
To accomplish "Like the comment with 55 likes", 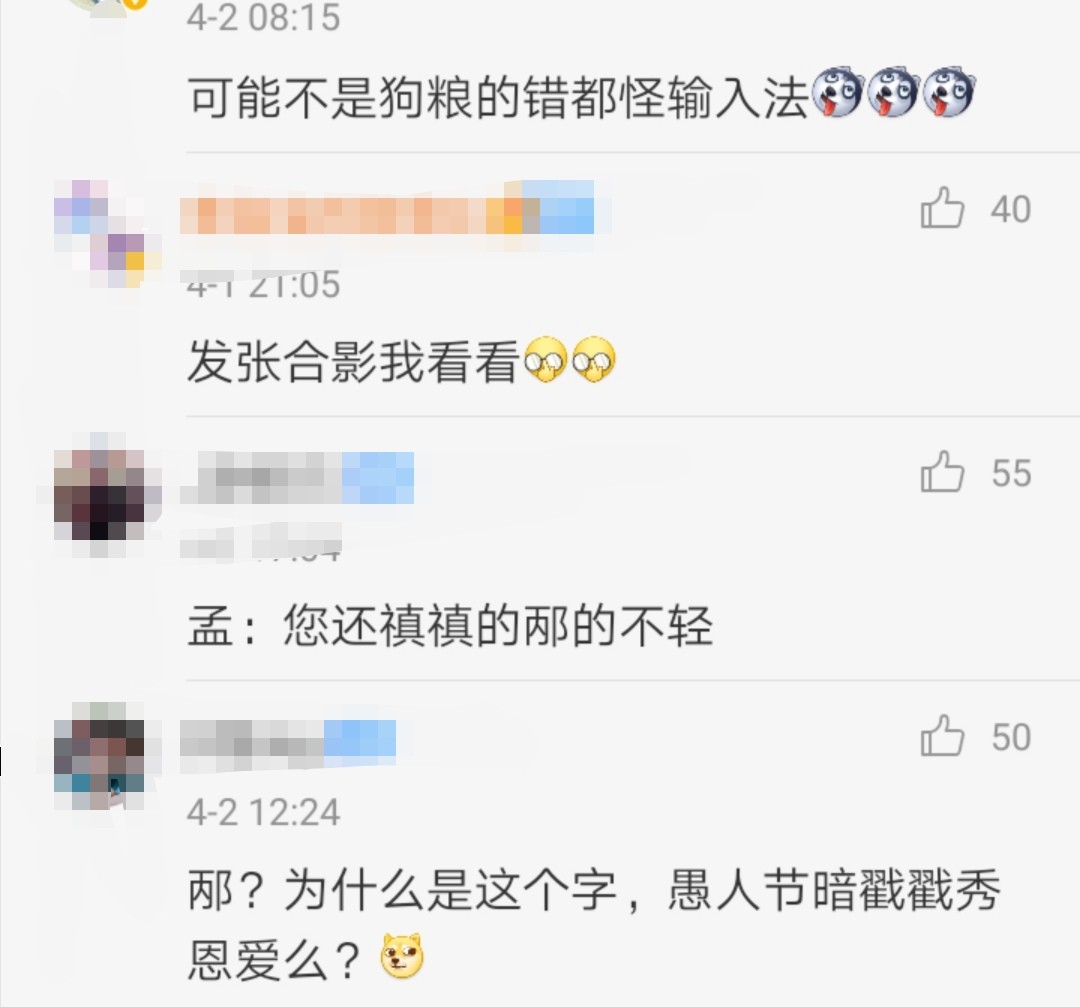I will coord(942,472).
